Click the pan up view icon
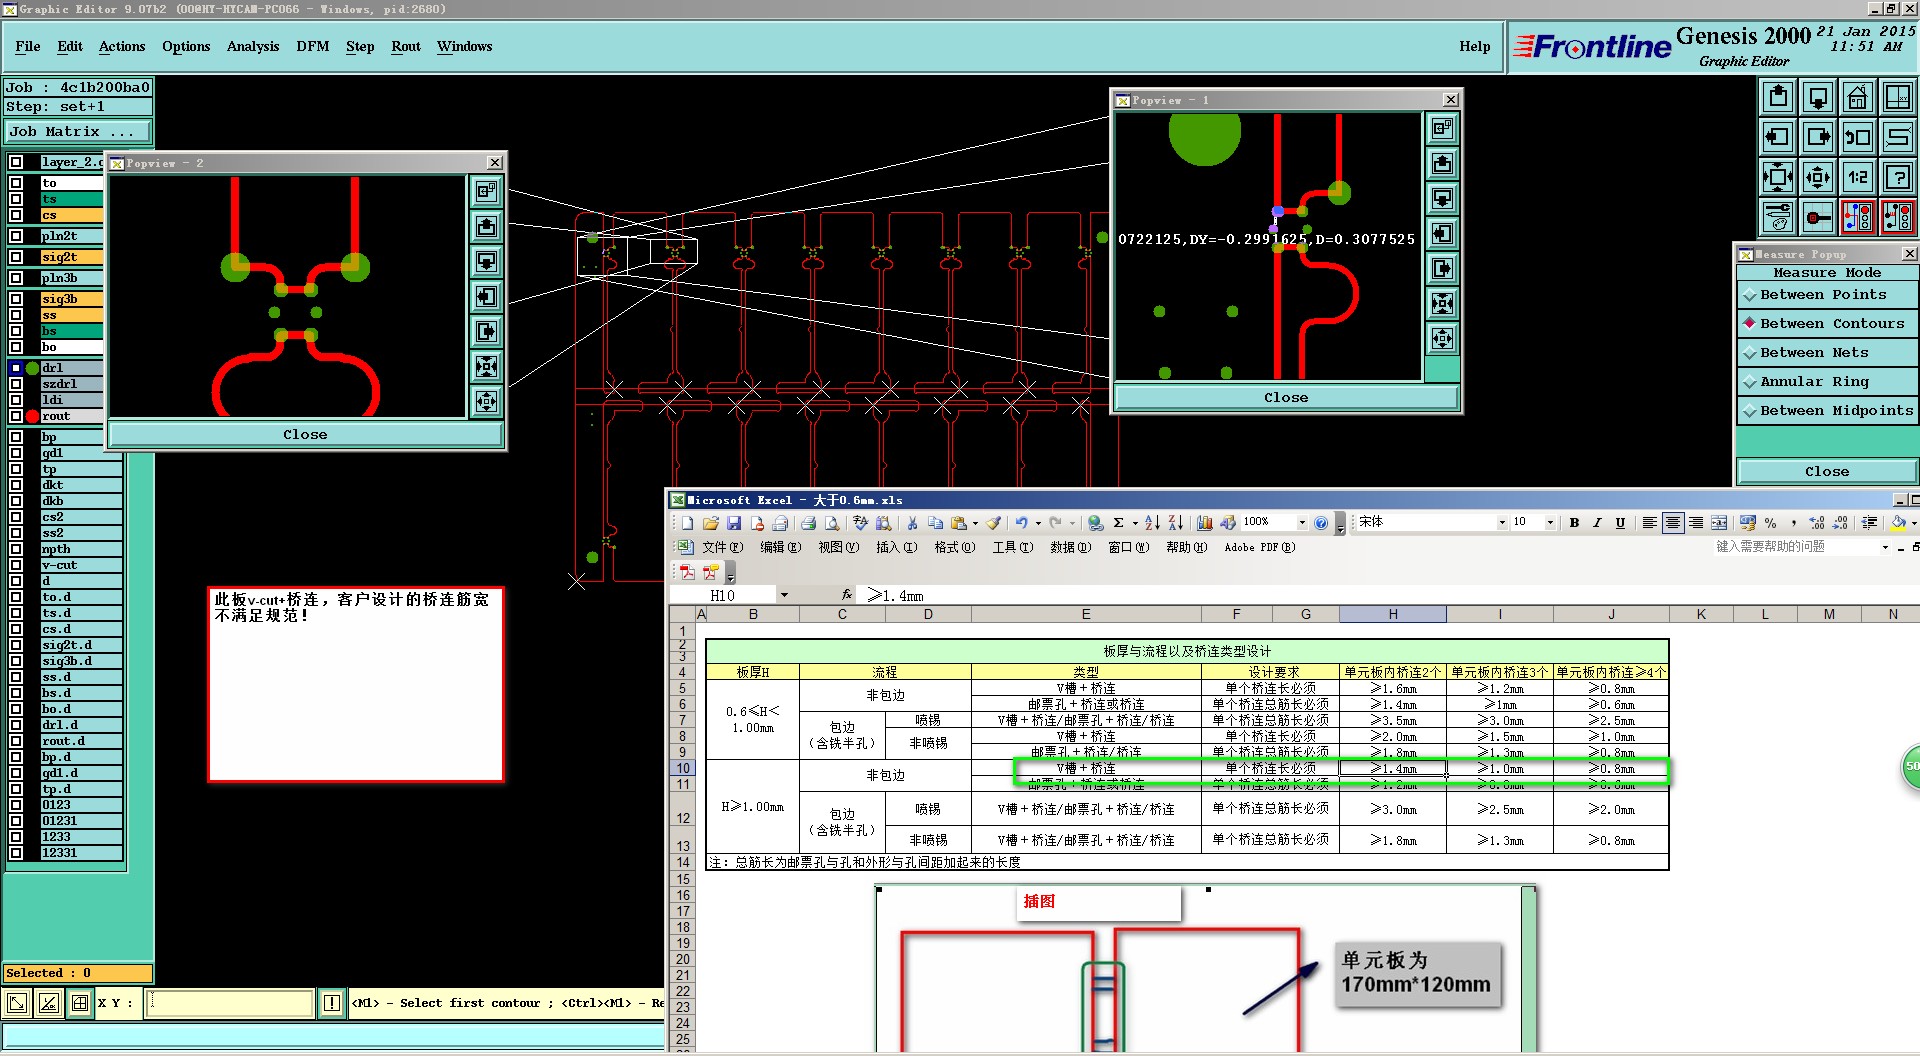 (1778, 97)
